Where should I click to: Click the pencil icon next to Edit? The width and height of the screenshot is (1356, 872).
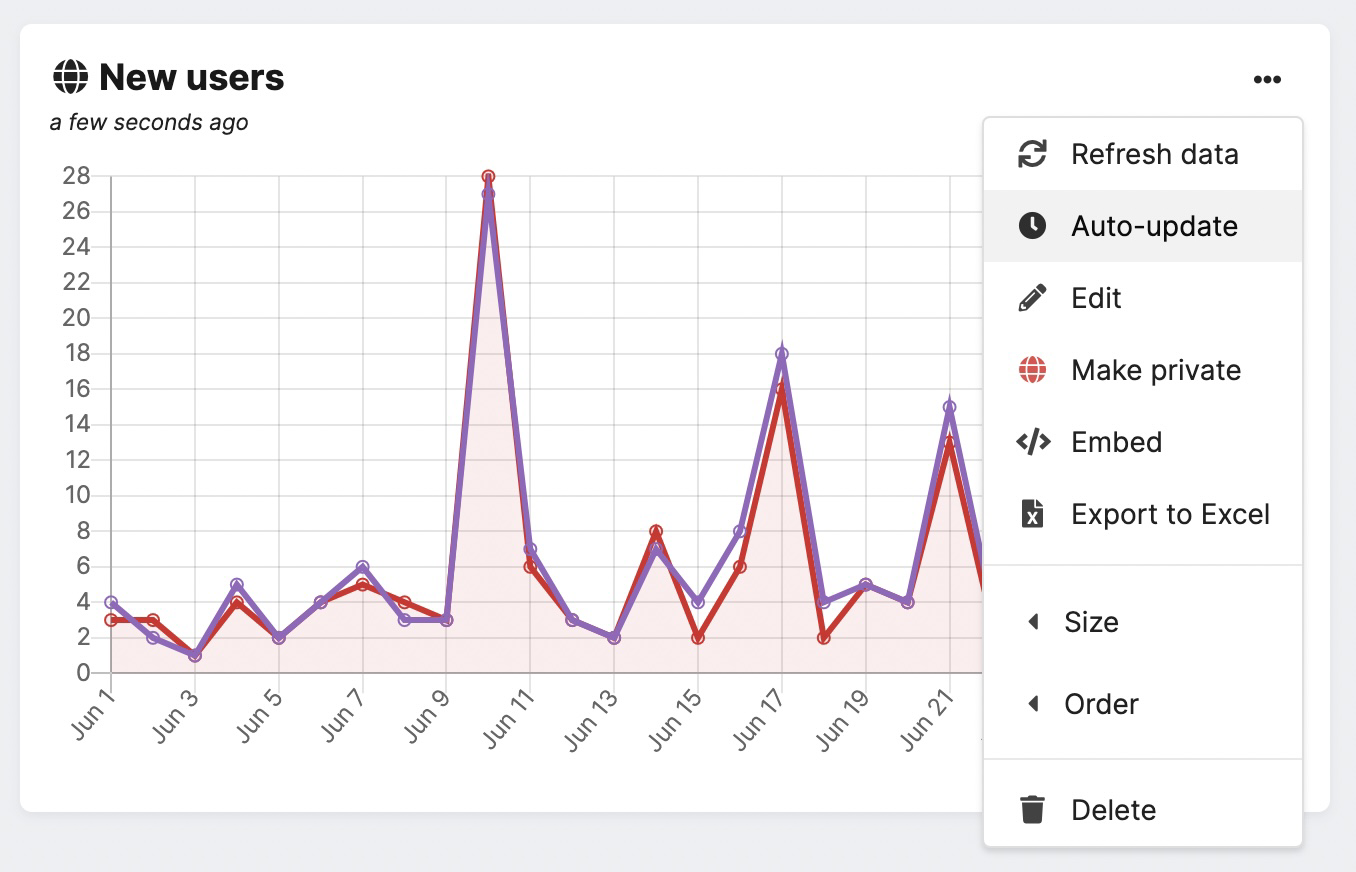pyautogui.click(x=1031, y=297)
